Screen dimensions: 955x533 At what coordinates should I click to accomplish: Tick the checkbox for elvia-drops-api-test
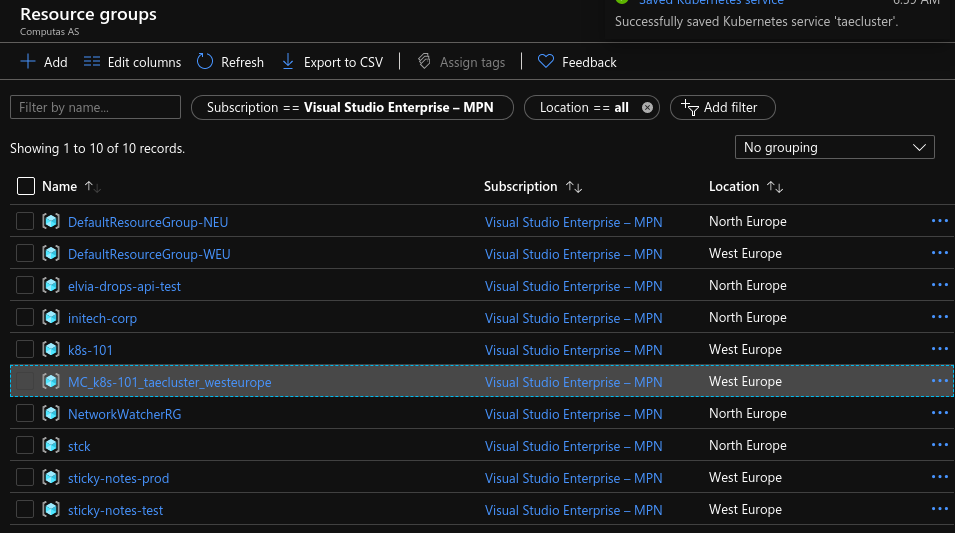click(25, 286)
